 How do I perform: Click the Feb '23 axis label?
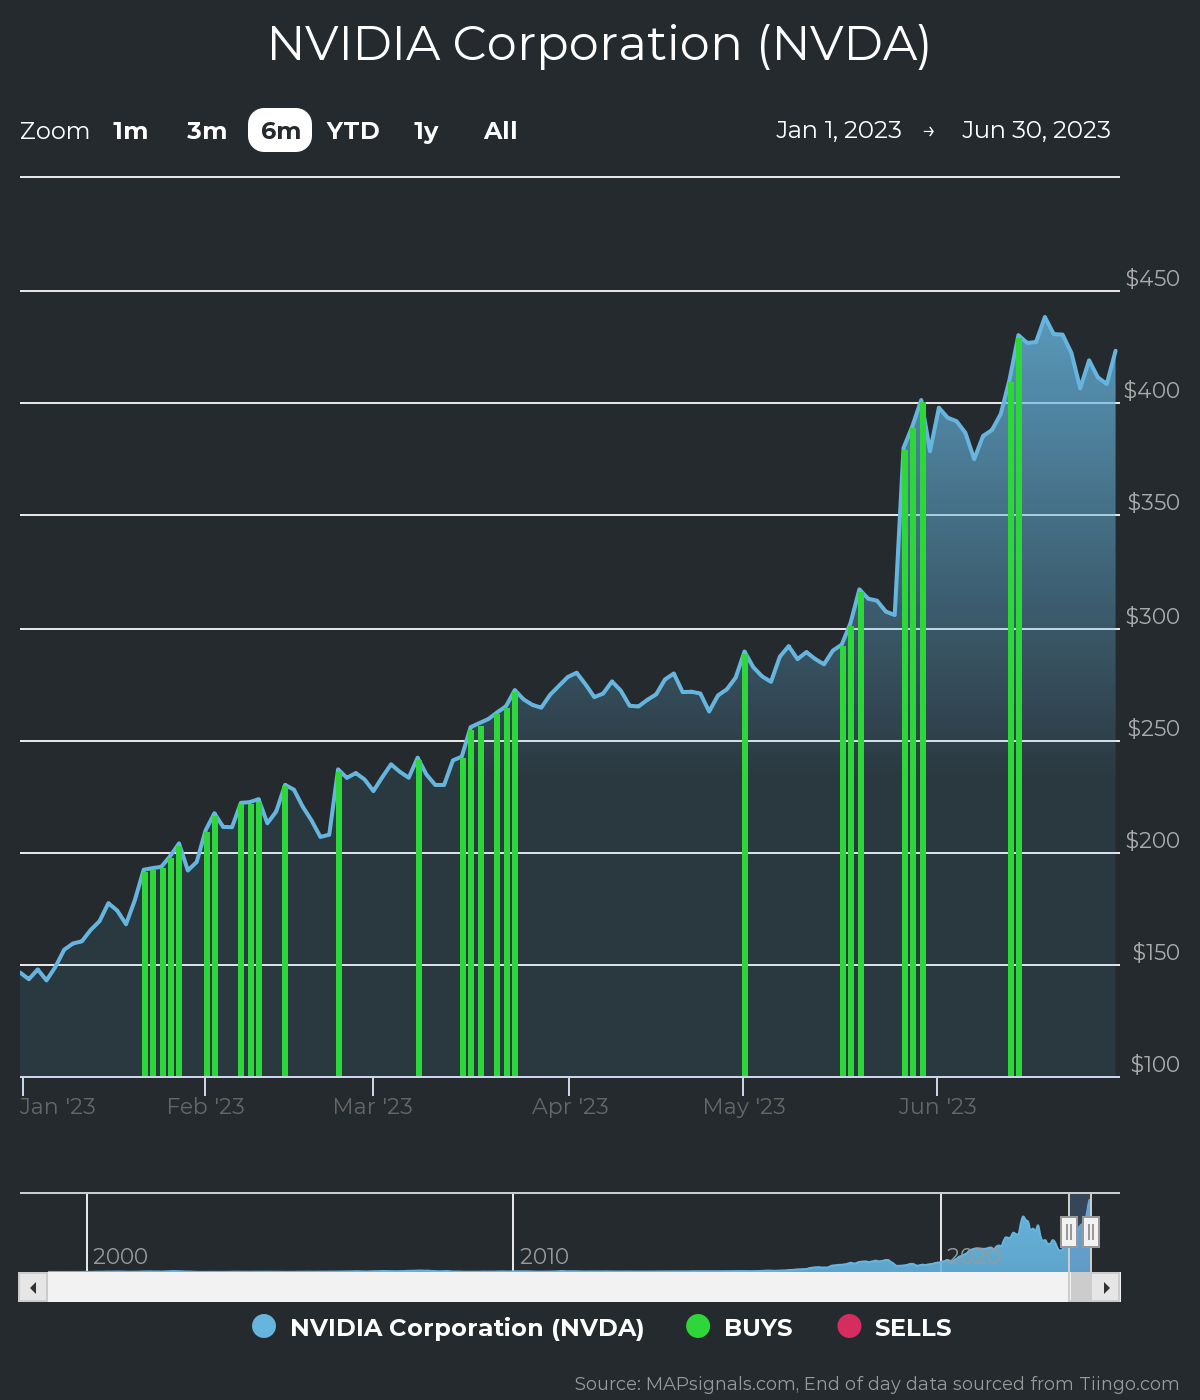pos(205,1106)
